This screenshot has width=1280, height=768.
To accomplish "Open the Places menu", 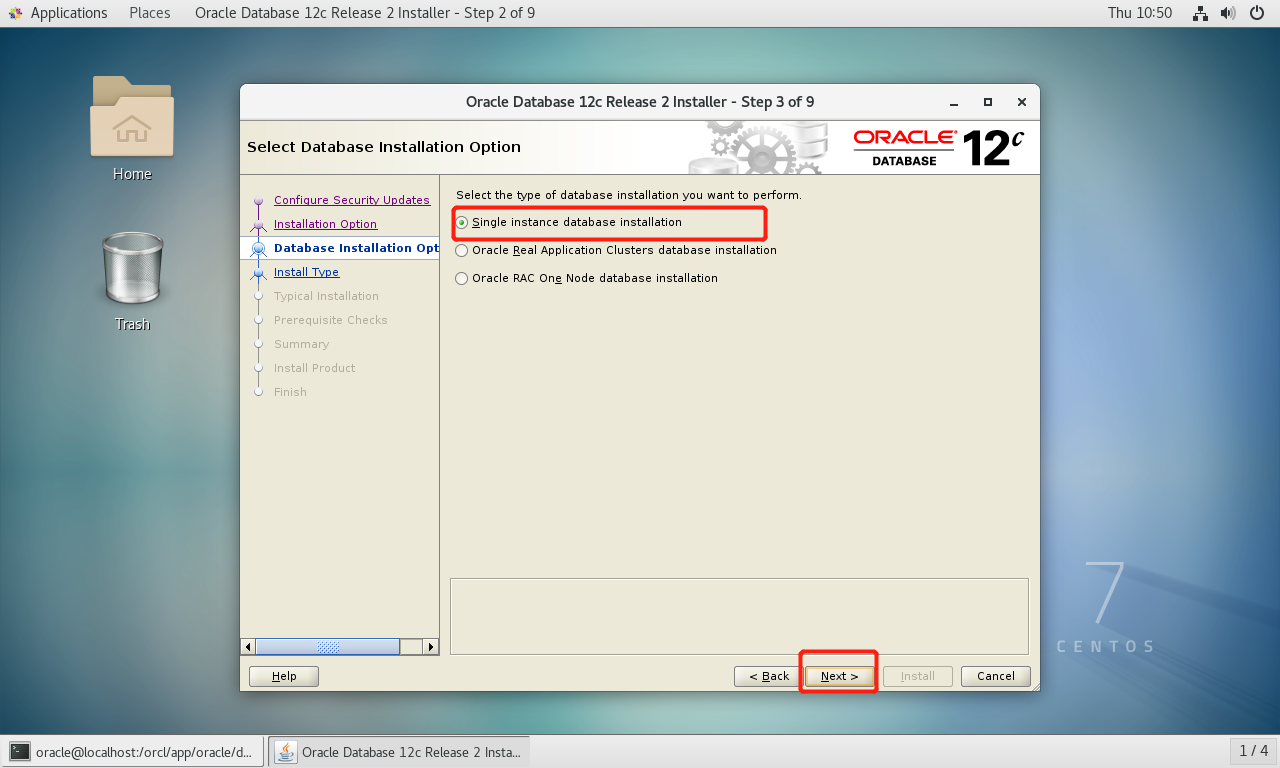I will click(x=150, y=13).
